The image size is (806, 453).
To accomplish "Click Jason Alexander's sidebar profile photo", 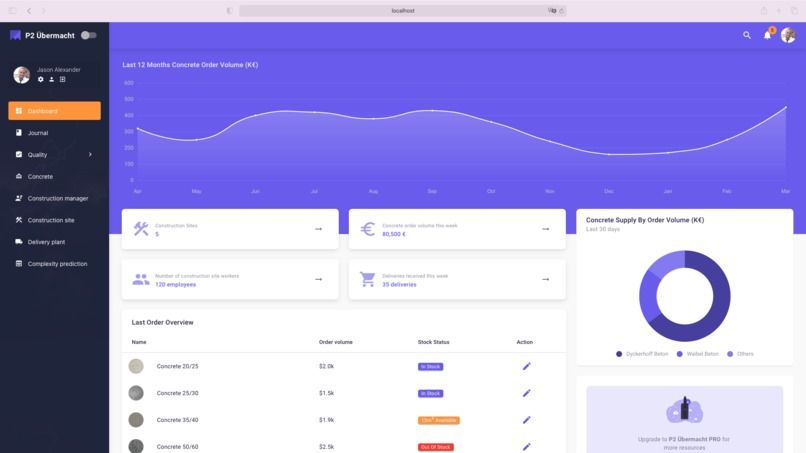I will [22, 75].
